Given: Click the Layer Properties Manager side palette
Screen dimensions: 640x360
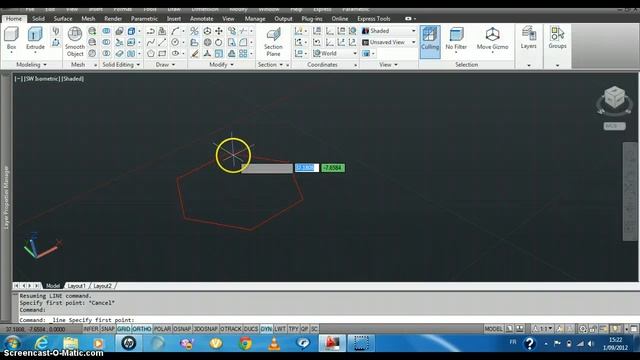Looking at the screenshot, I should [x=6, y=198].
